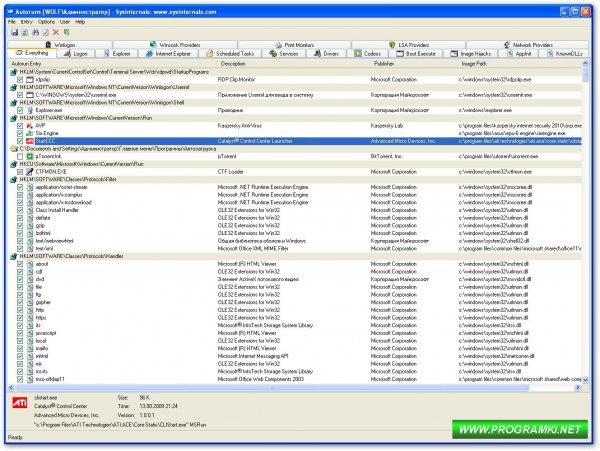
Task: Click the vertical scrollbar down arrow
Action: [x=585, y=379]
